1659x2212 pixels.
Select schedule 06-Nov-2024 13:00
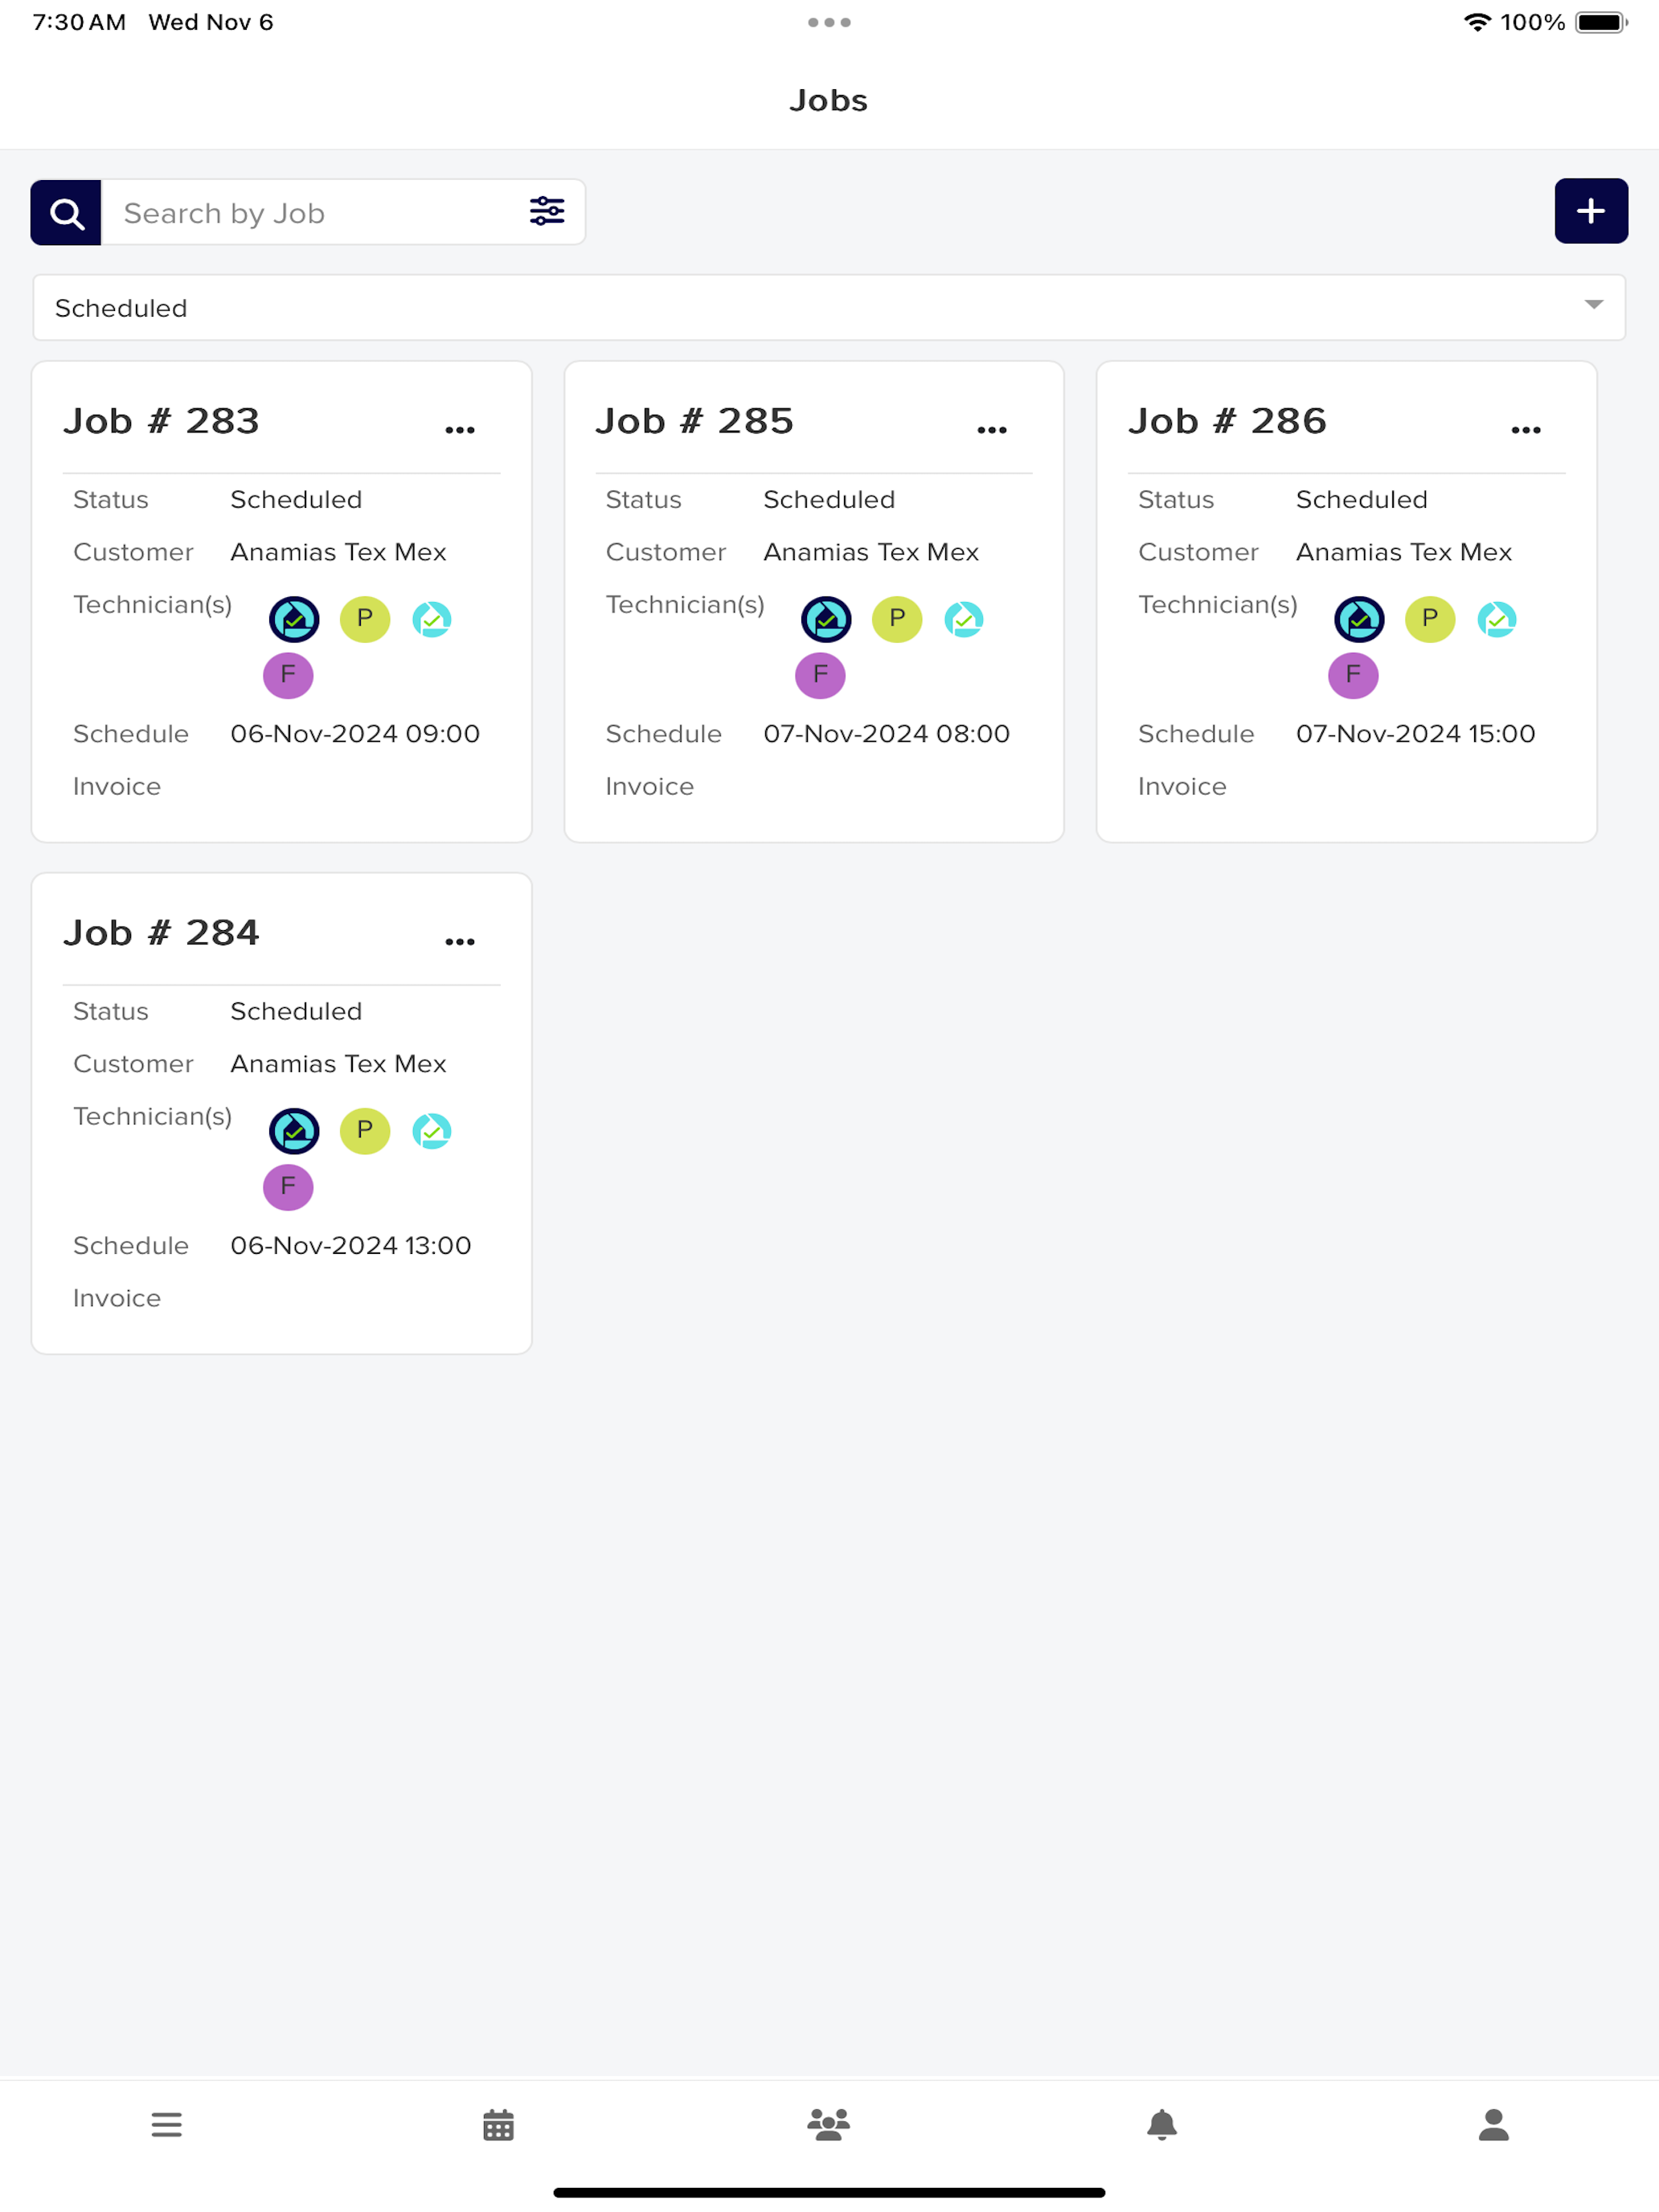coord(350,1246)
